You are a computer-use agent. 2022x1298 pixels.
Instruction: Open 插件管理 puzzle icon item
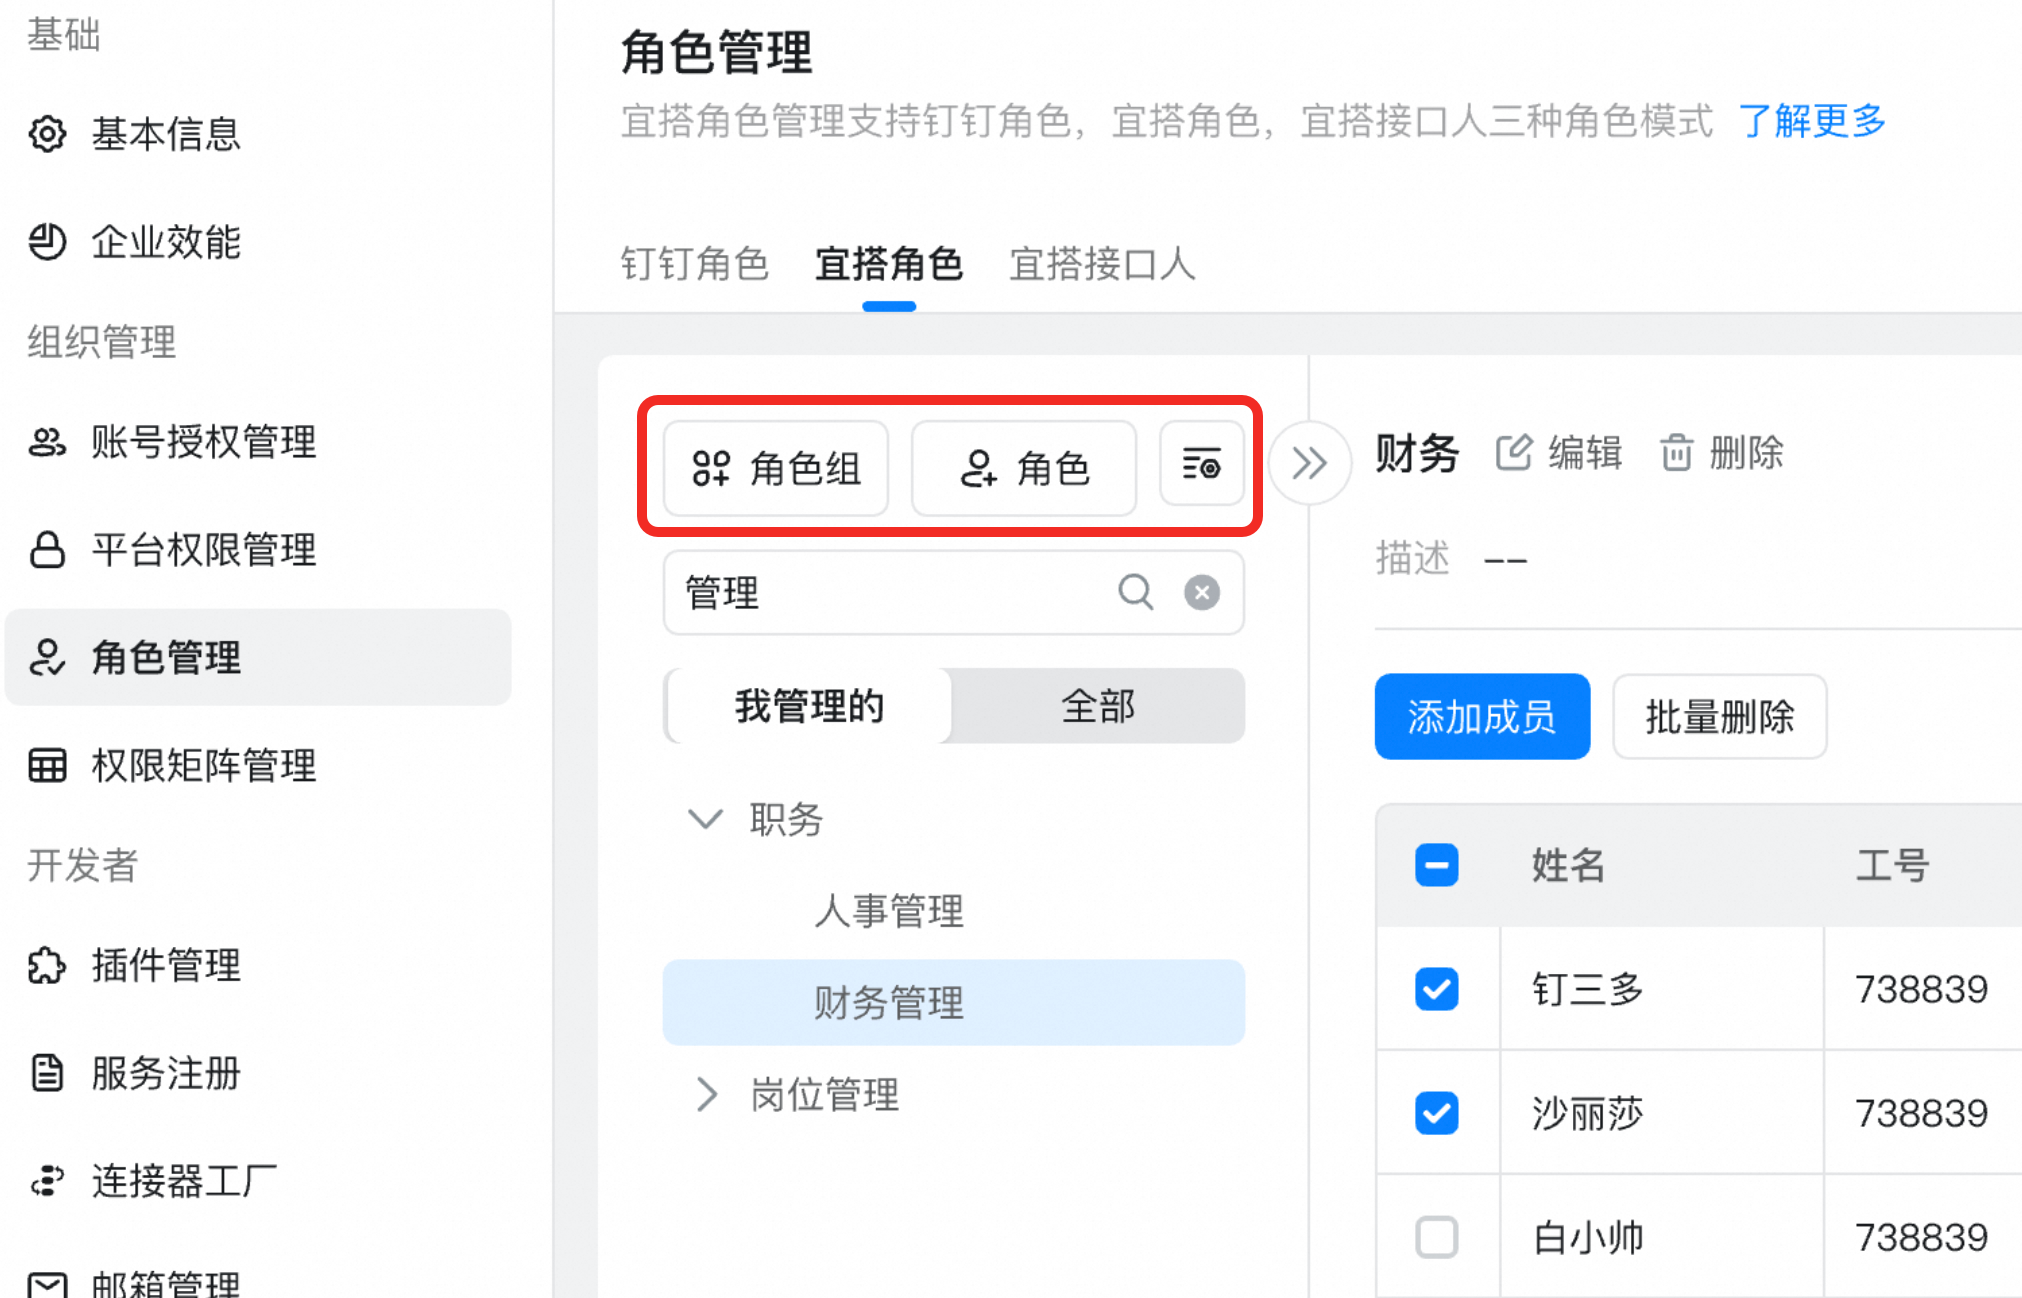[x=47, y=966]
